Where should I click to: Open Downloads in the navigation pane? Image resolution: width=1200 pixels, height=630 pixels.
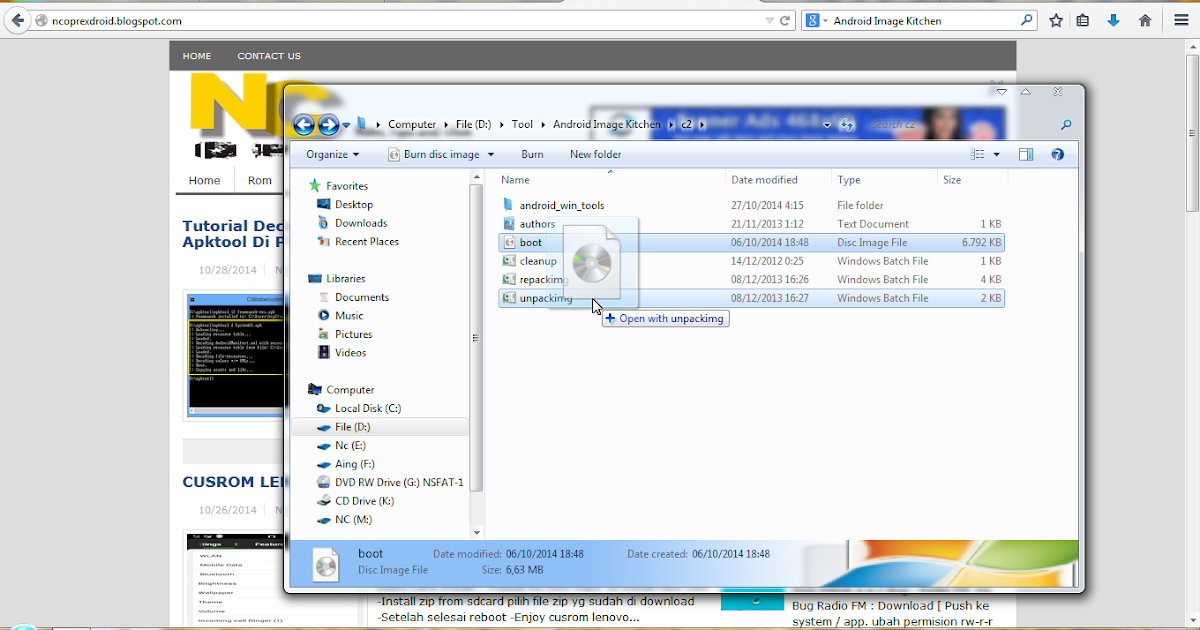pyautogui.click(x=361, y=223)
